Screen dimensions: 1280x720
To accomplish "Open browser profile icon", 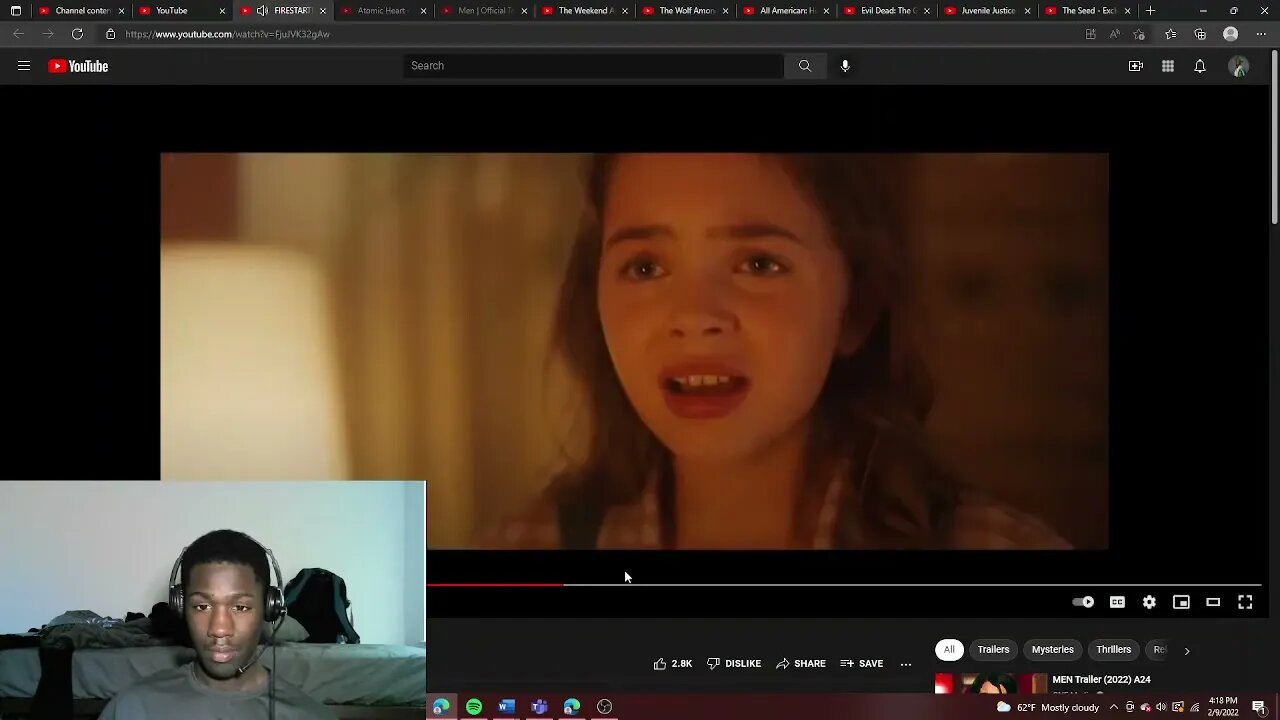I will pyautogui.click(x=1231, y=34).
